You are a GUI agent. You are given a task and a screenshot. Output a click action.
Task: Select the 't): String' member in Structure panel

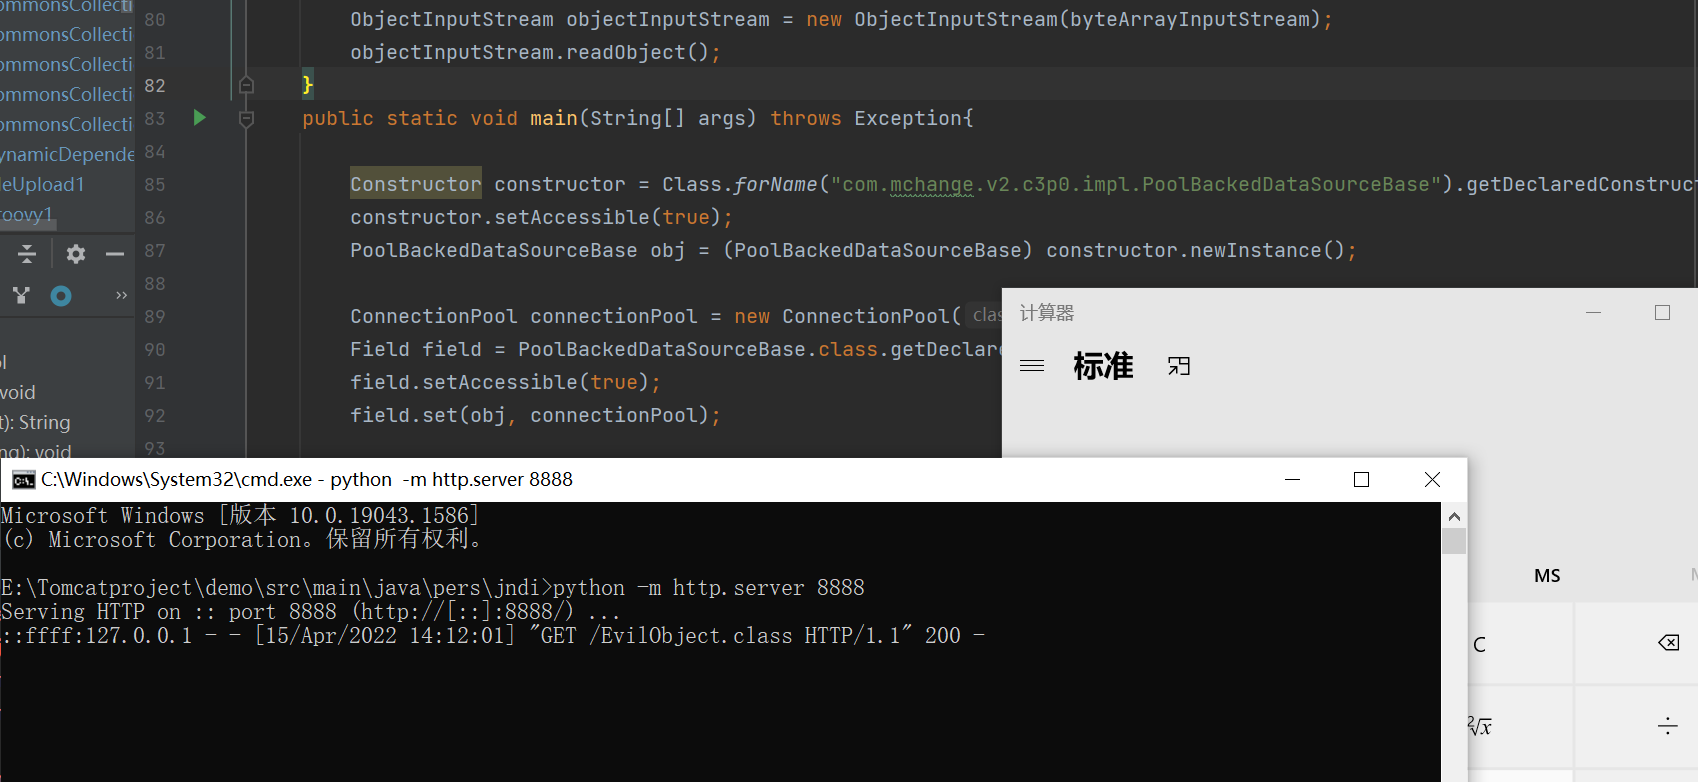tap(36, 422)
